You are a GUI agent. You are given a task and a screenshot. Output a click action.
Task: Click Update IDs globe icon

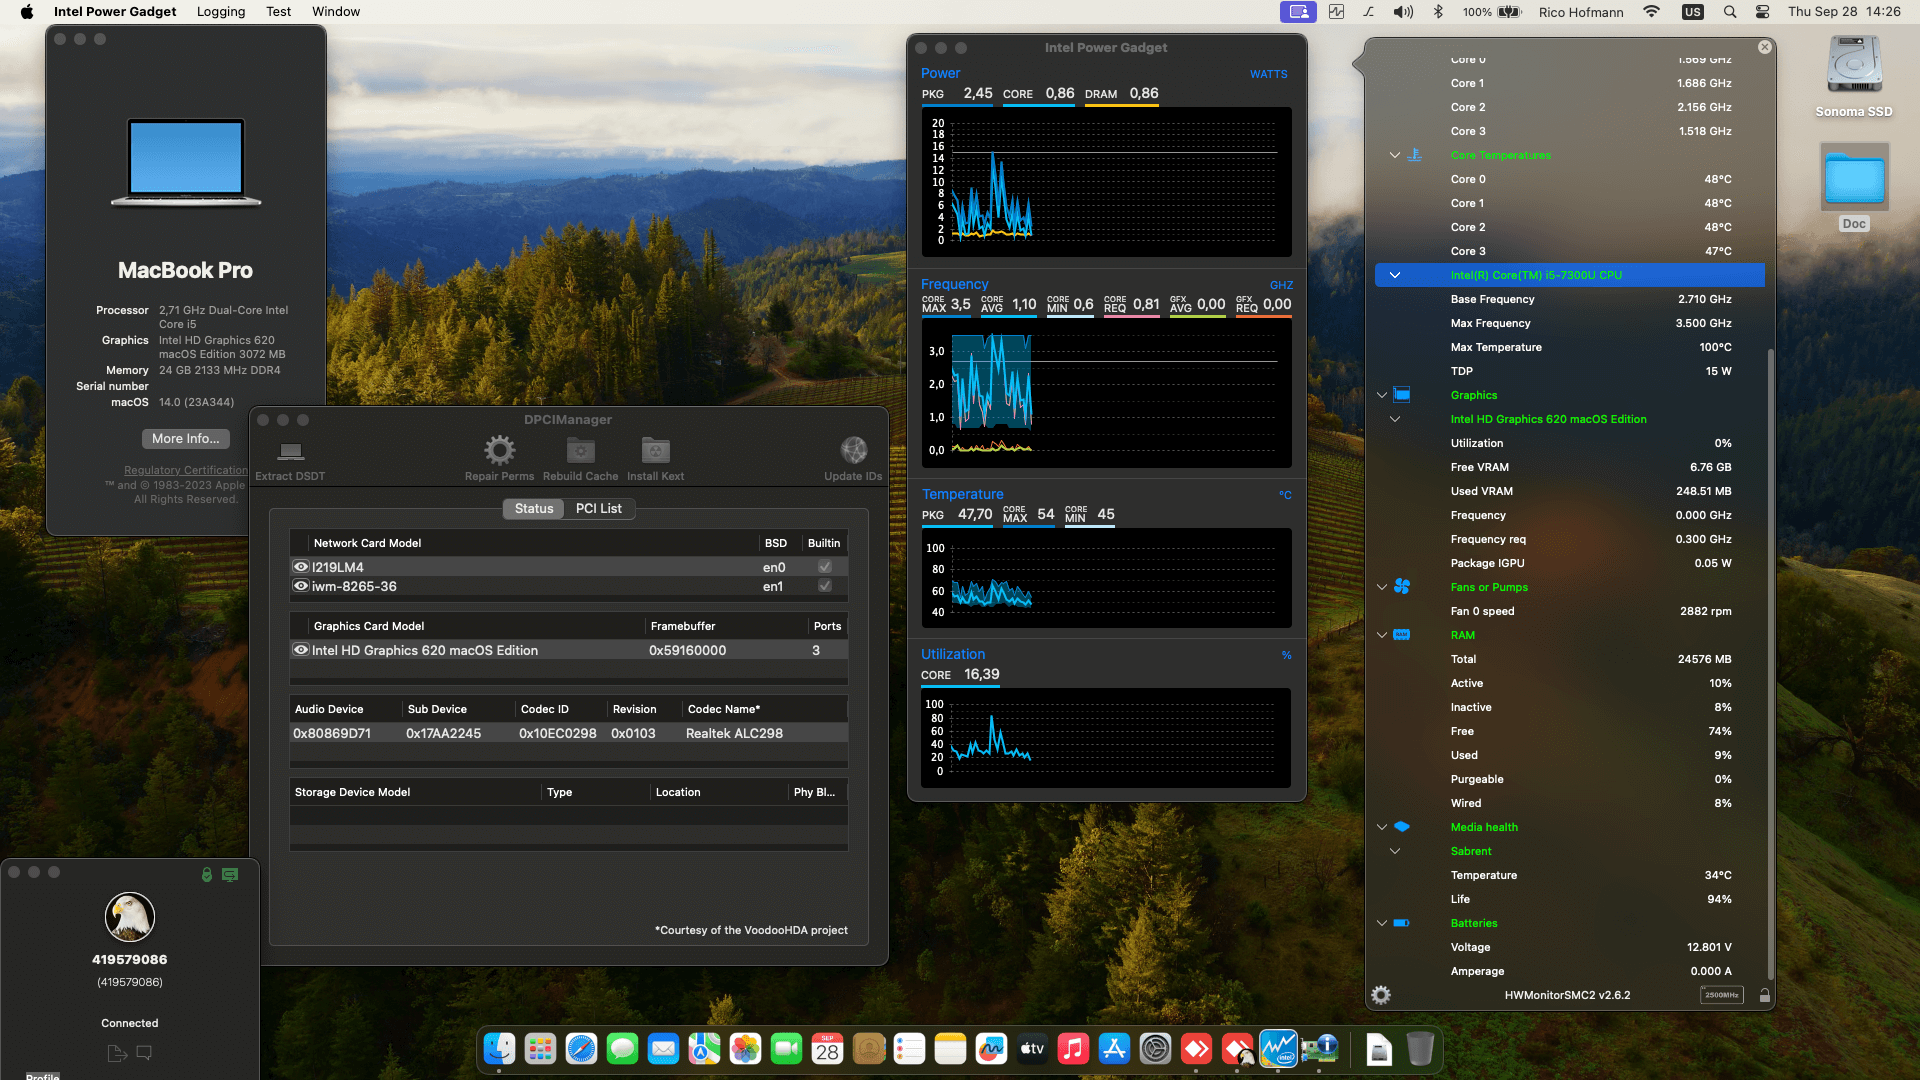point(853,450)
